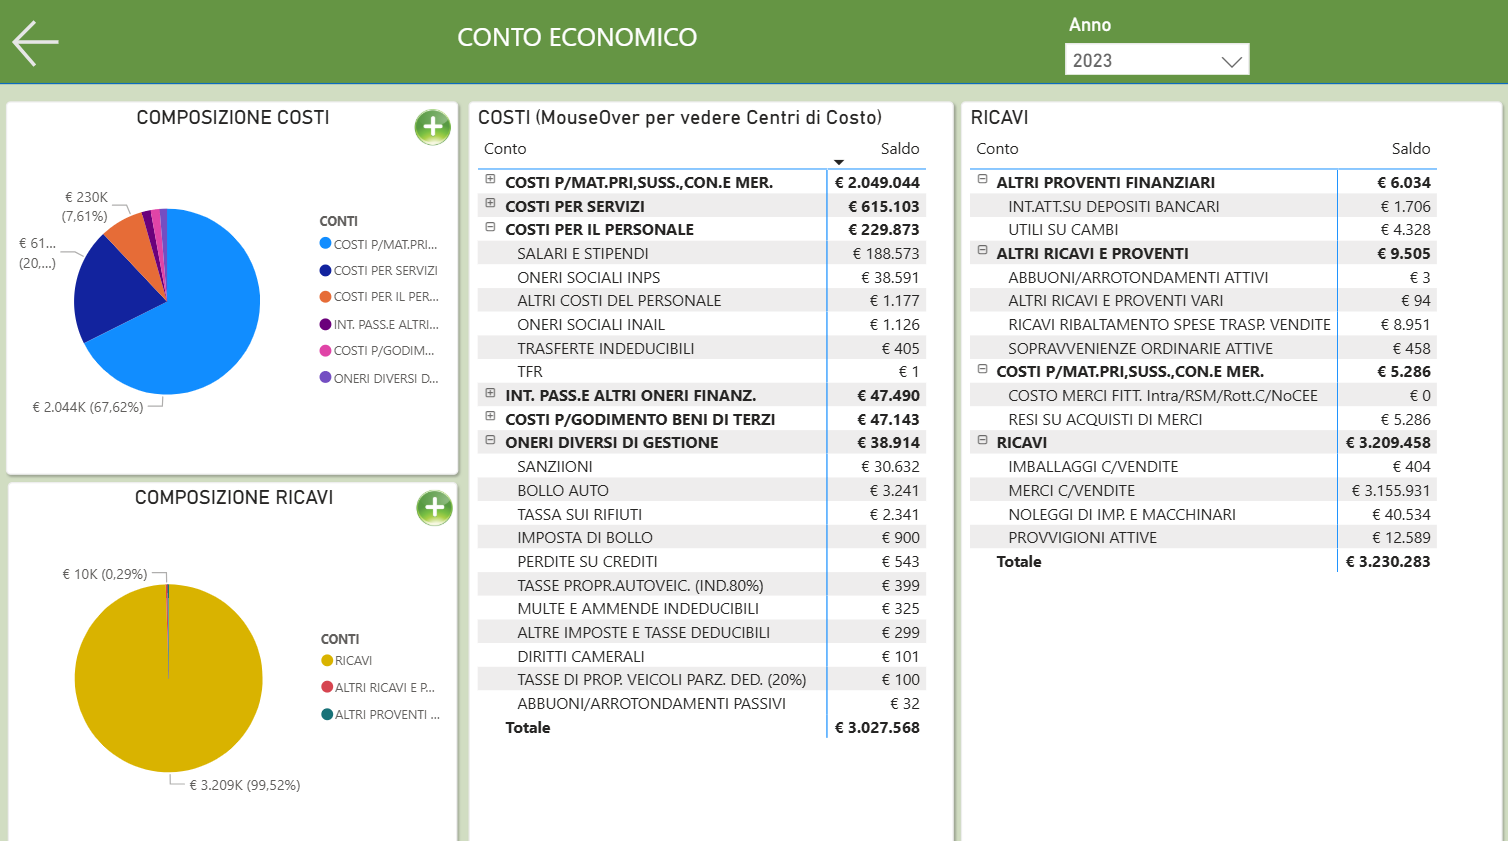
Task: Sort COSTI table by the Saldo header
Action: pos(899,149)
